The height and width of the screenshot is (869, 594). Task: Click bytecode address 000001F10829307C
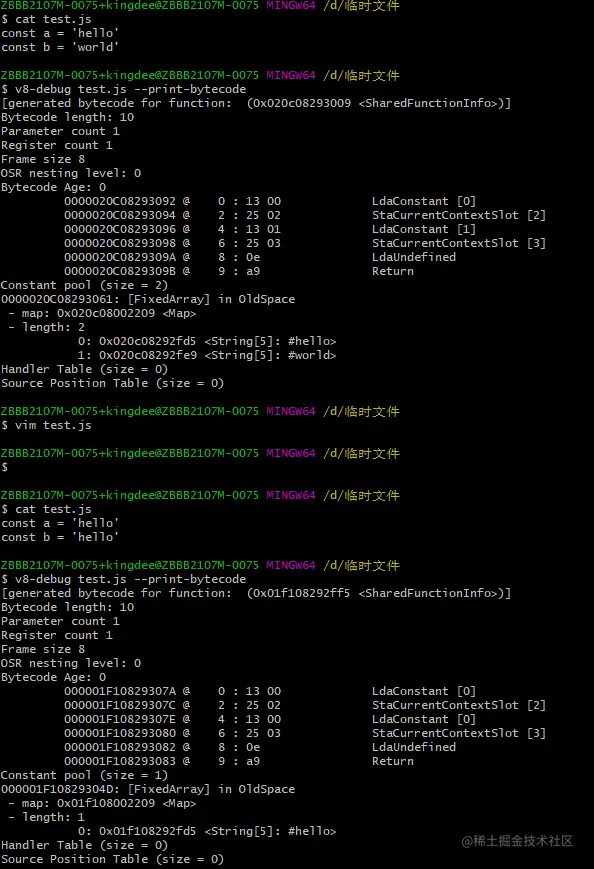tap(120, 705)
